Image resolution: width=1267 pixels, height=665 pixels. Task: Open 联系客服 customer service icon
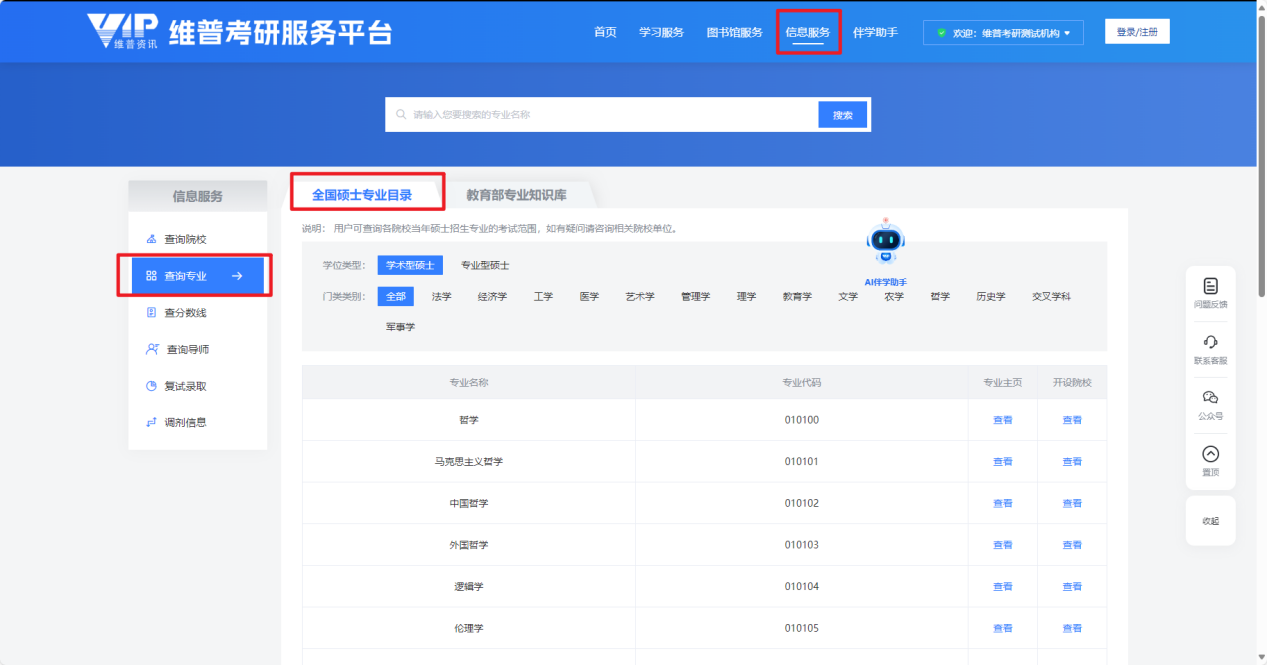(x=1210, y=342)
